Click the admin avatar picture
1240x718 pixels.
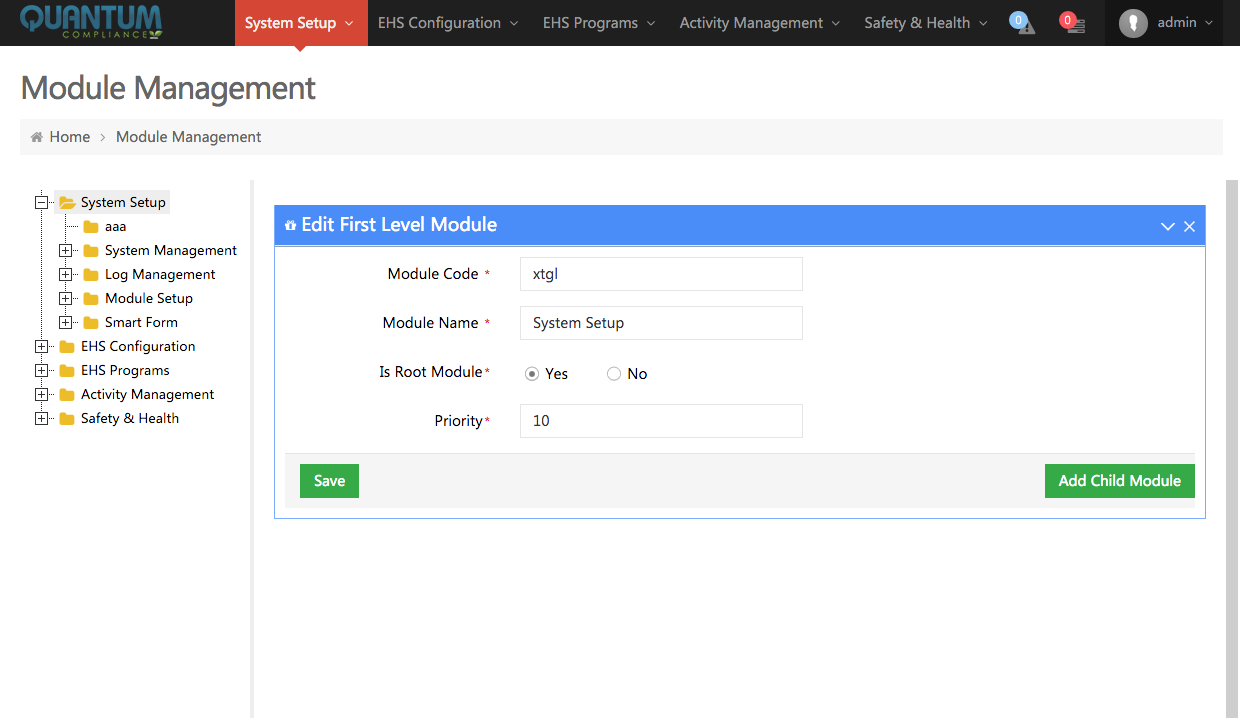pos(1133,23)
